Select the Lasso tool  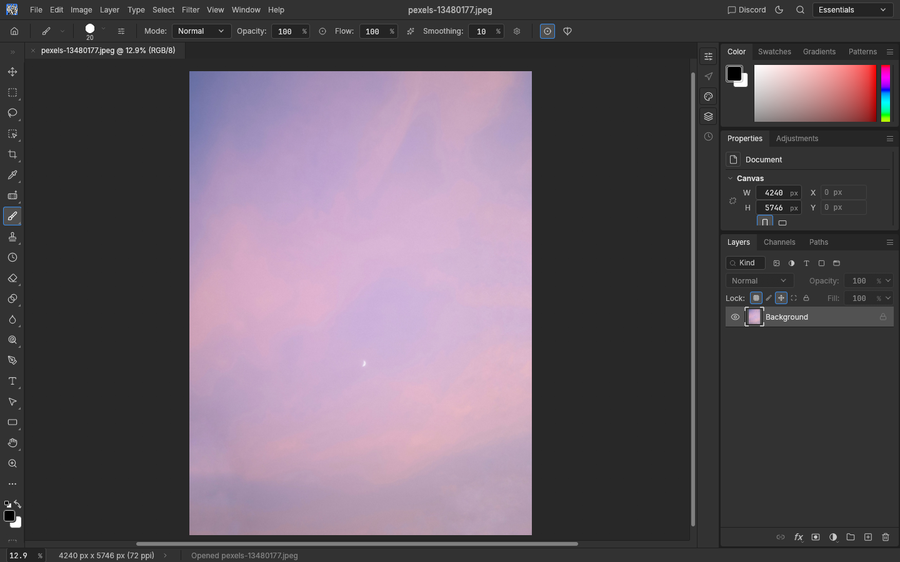click(x=12, y=113)
